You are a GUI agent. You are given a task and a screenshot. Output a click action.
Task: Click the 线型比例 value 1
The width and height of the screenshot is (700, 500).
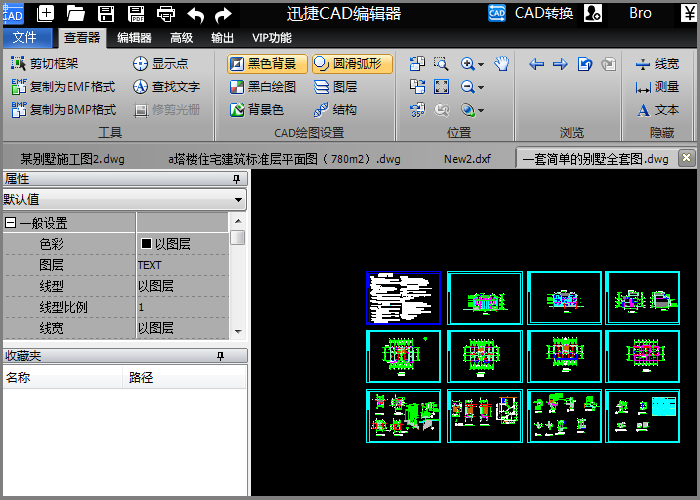[x=183, y=307]
